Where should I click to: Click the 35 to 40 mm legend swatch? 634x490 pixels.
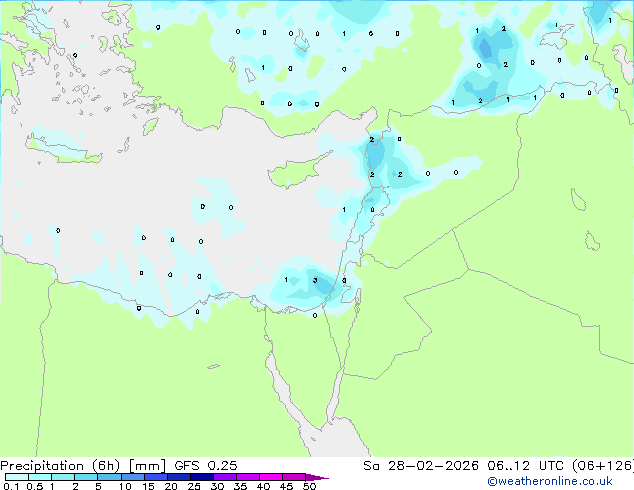247,477
